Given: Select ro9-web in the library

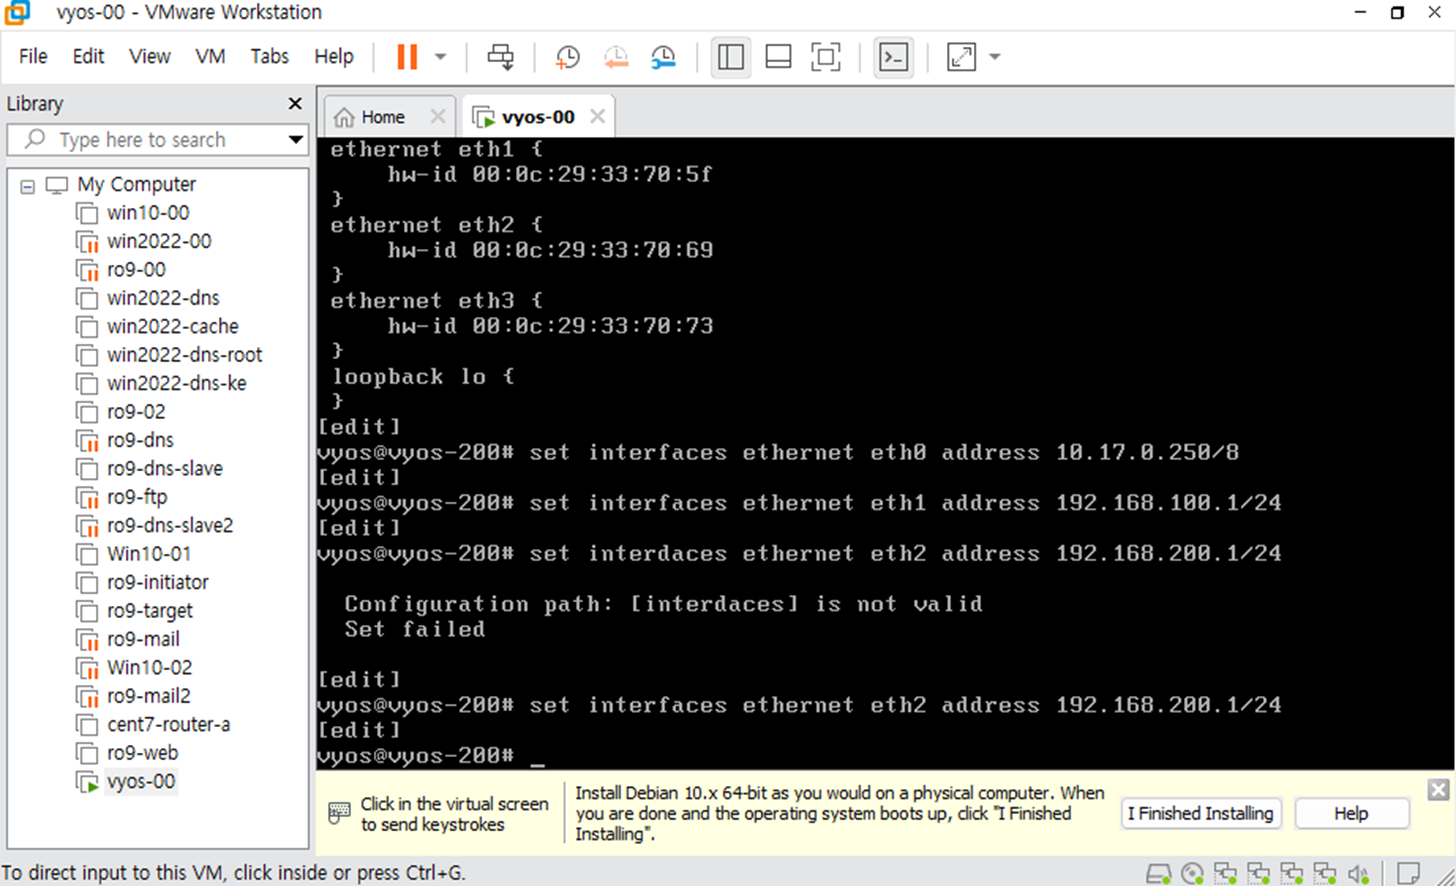Looking at the screenshot, I should [142, 752].
